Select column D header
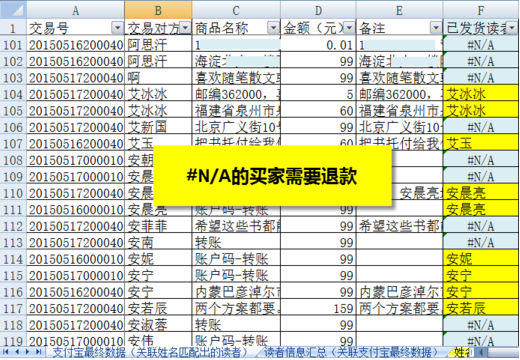This screenshot has width=520, height=360. 318,10
